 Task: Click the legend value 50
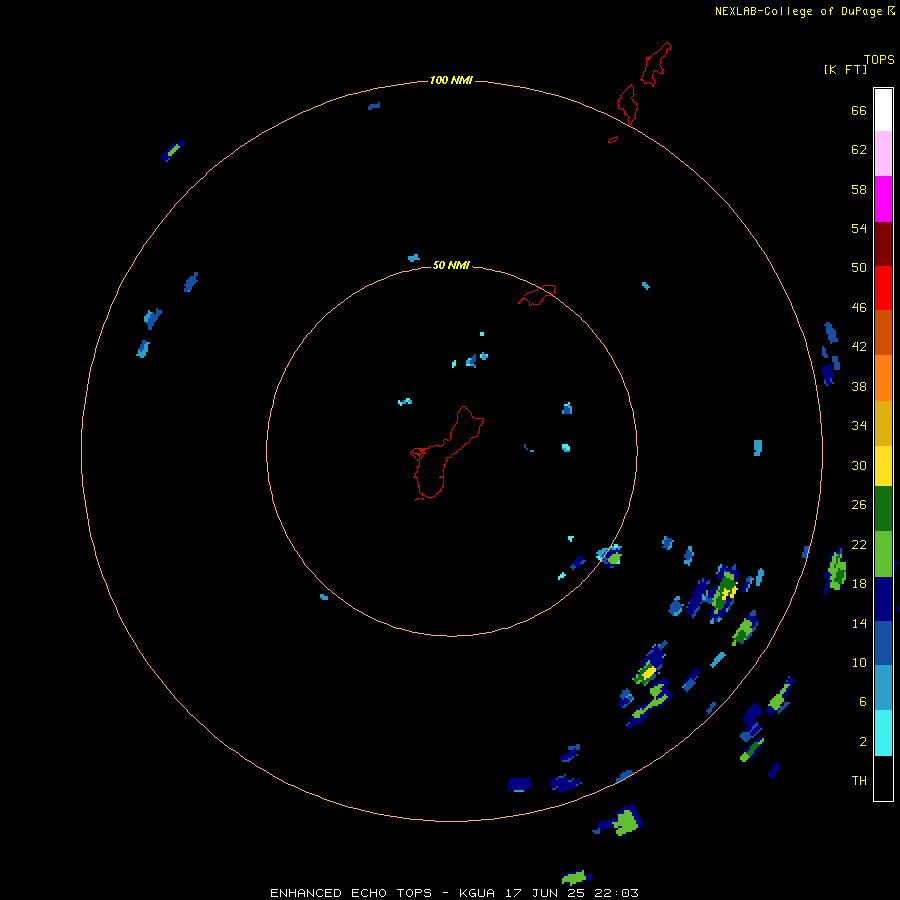[859, 267]
